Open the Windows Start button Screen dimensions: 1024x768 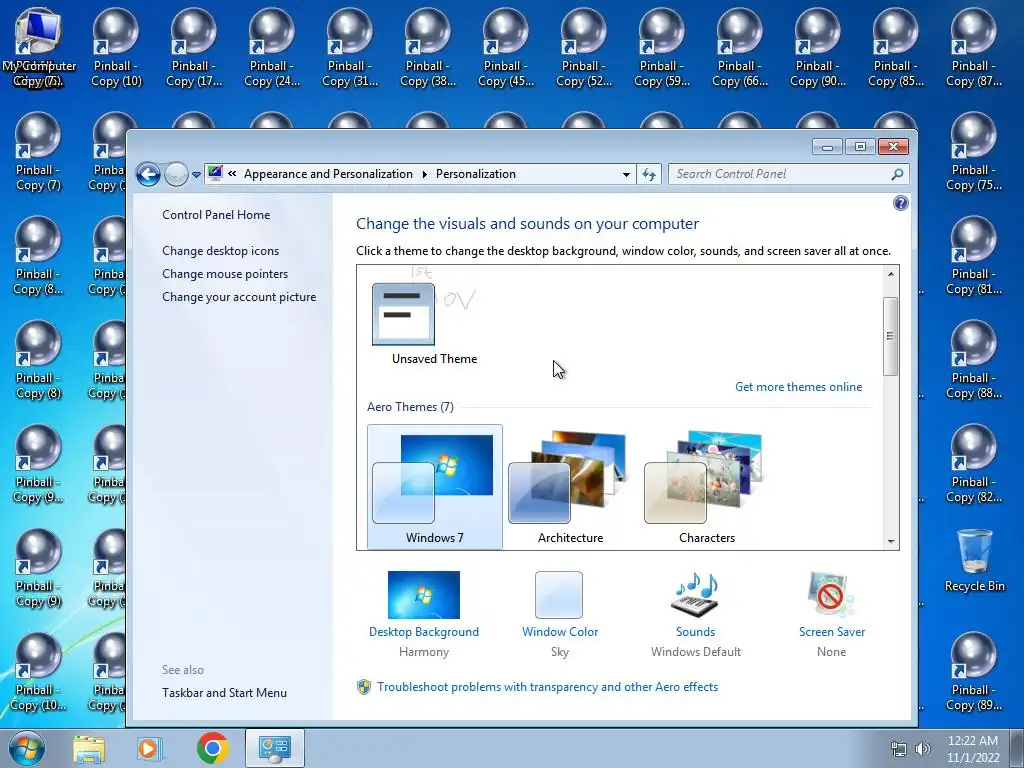[27, 748]
